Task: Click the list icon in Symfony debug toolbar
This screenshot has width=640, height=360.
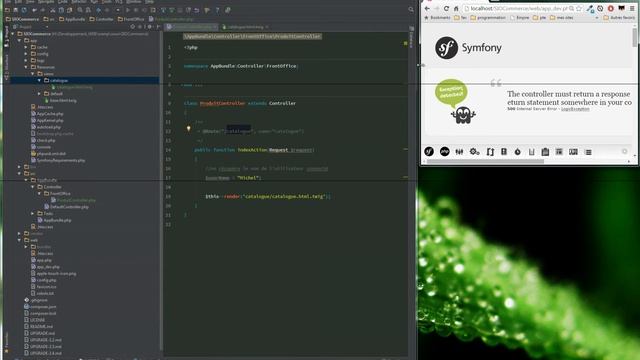Action: coord(588,152)
